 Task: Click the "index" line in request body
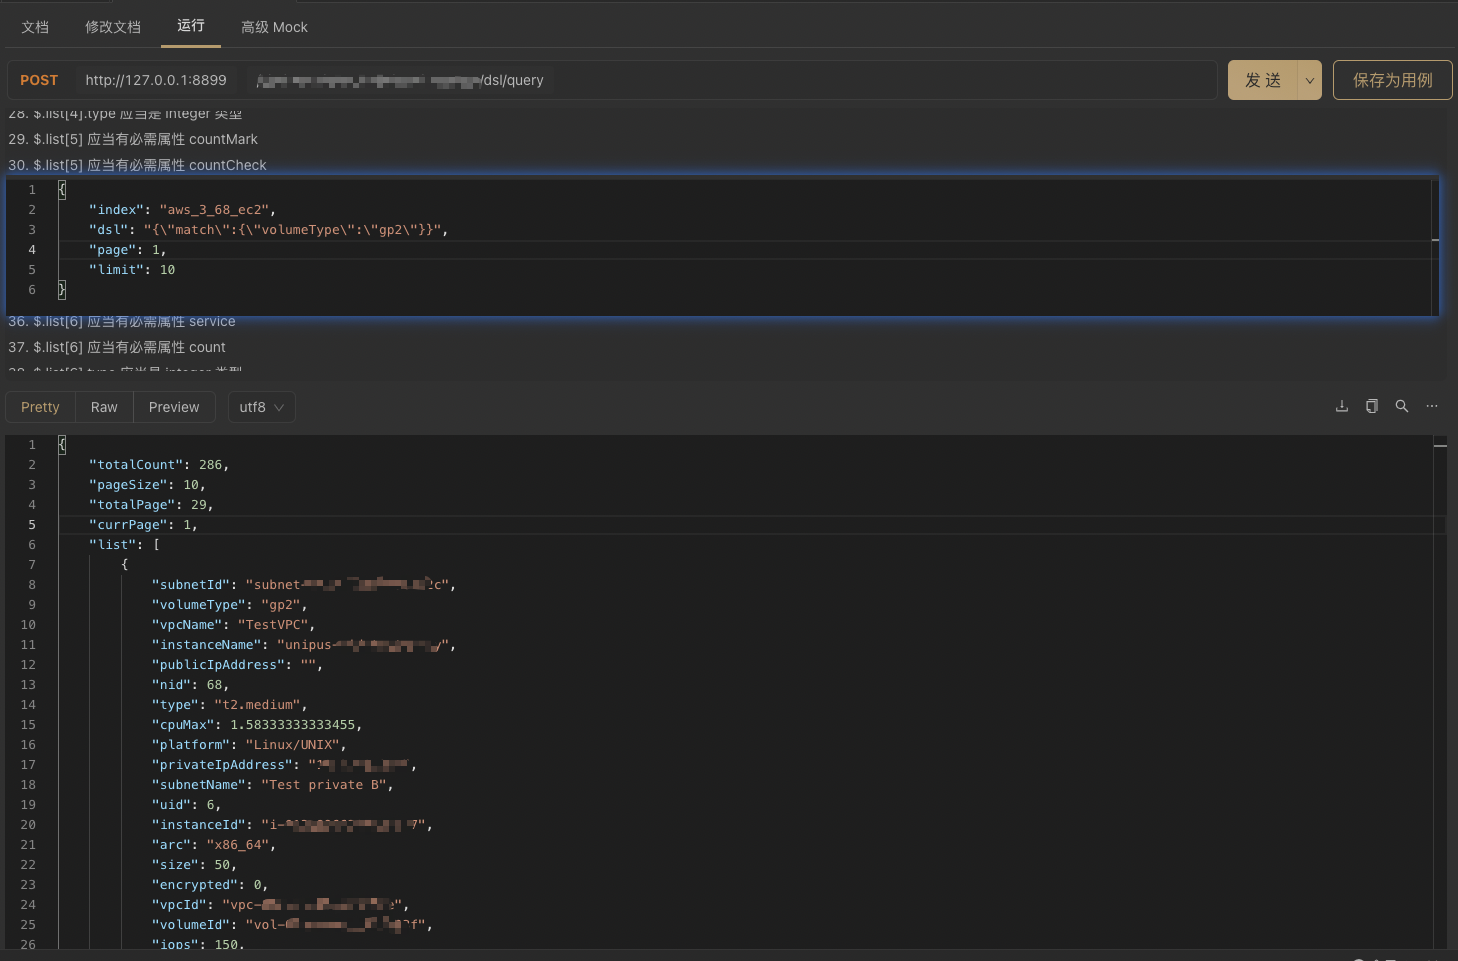[182, 210]
